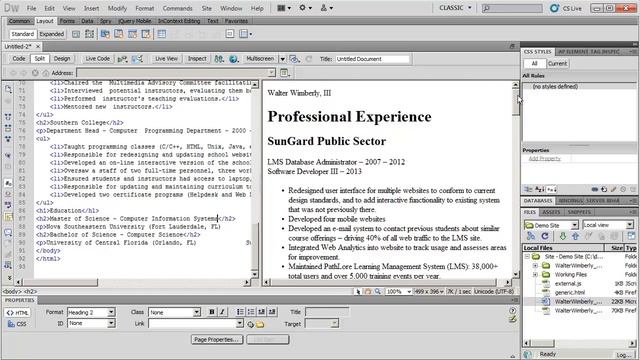Switch to Standard layout mode

click(22, 34)
